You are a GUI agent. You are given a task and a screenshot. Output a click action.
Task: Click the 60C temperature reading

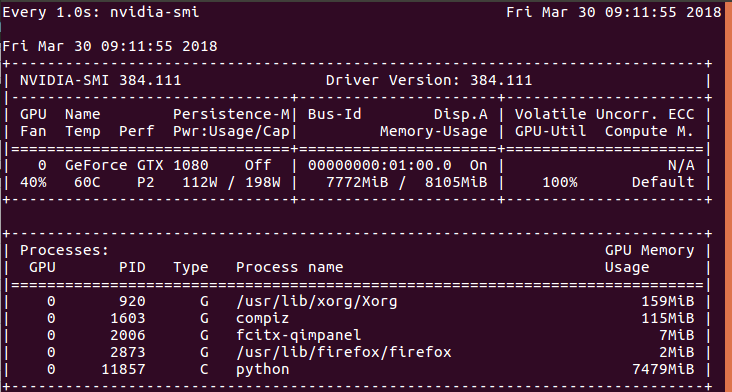(x=87, y=182)
